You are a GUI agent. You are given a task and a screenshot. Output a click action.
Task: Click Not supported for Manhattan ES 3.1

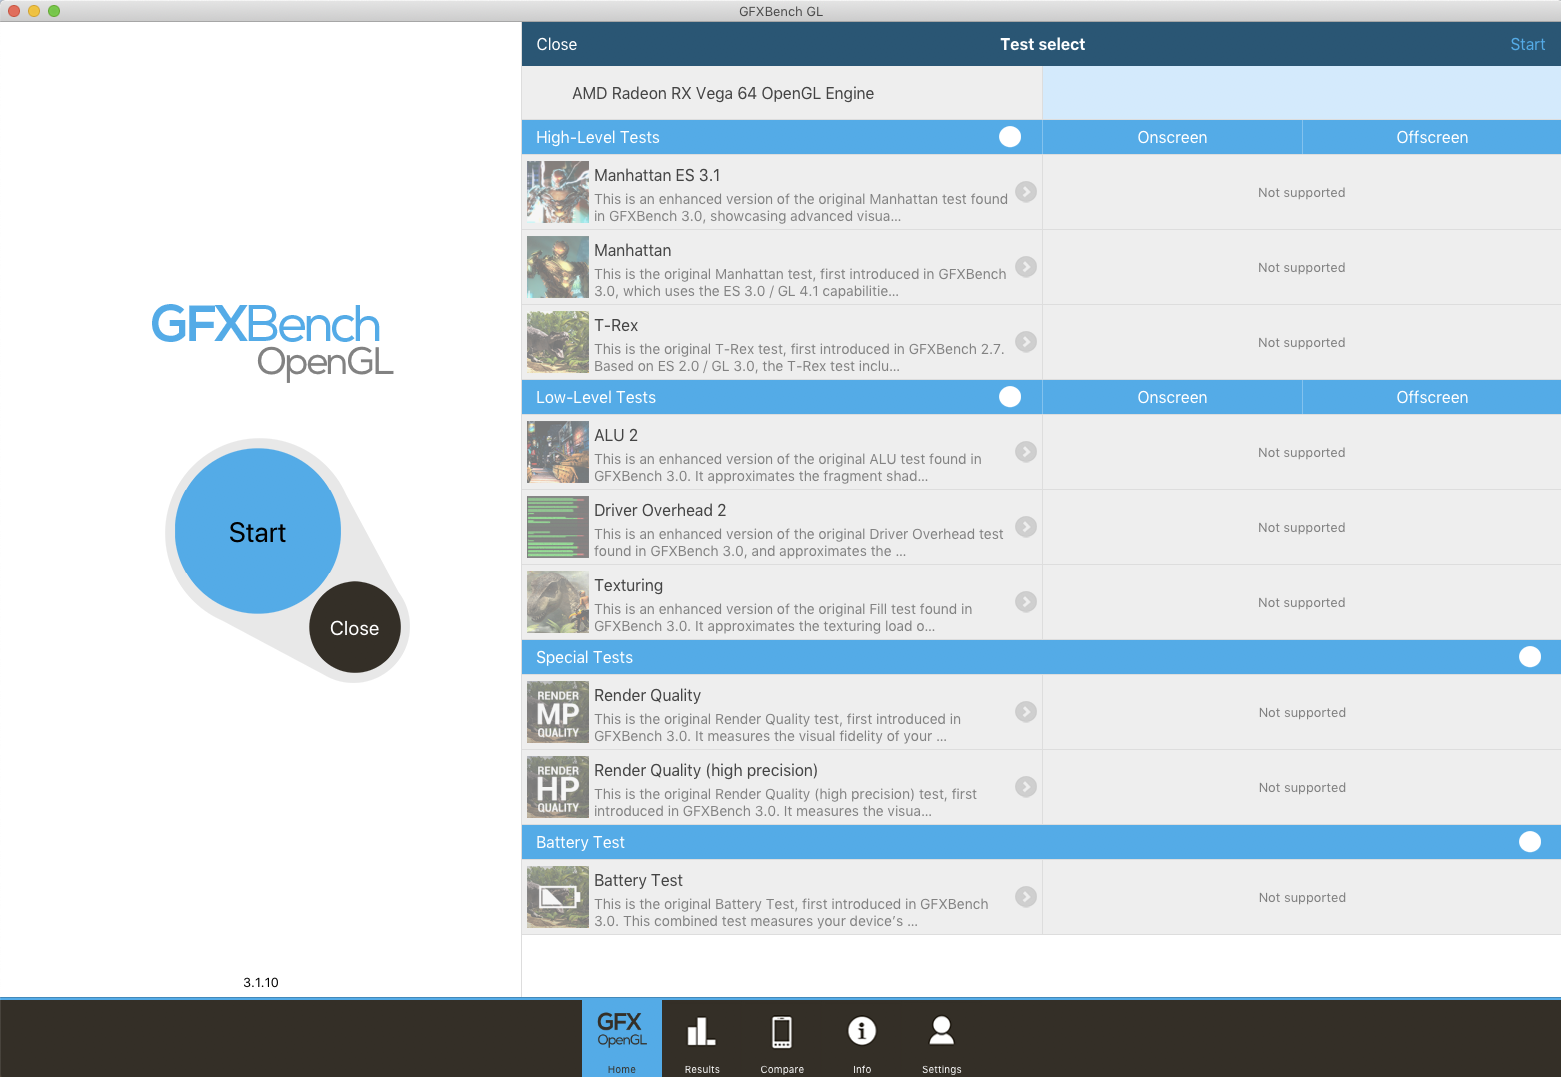pos(1301,192)
